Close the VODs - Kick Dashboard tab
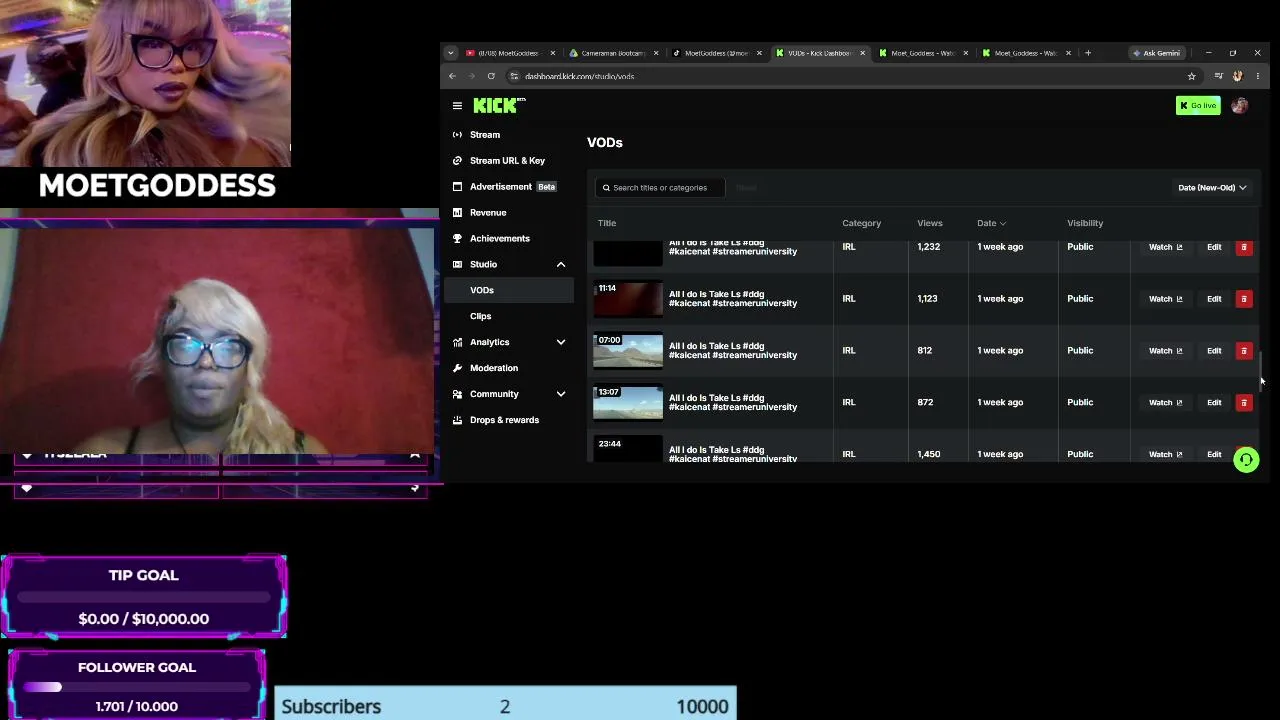This screenshot has width=1280, height=720. pos(862,53)
